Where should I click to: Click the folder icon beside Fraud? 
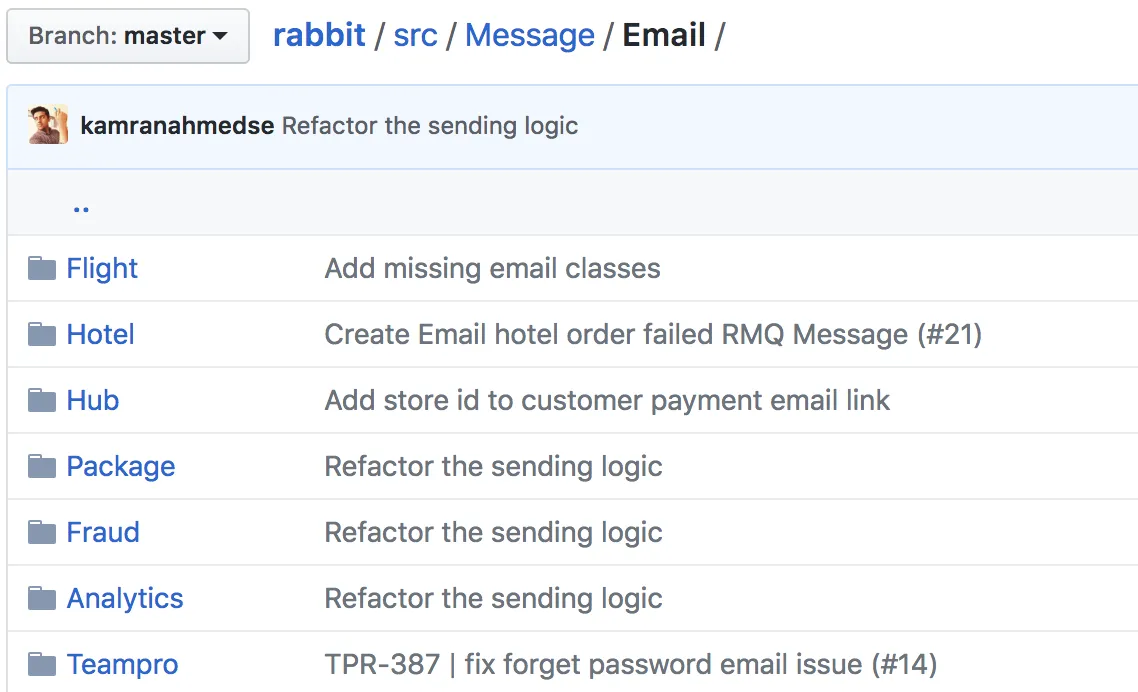coord(43,531)
